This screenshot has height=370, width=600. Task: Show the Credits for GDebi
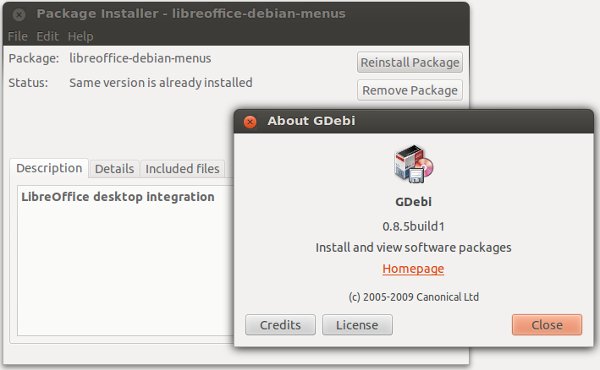click(280, 325)
